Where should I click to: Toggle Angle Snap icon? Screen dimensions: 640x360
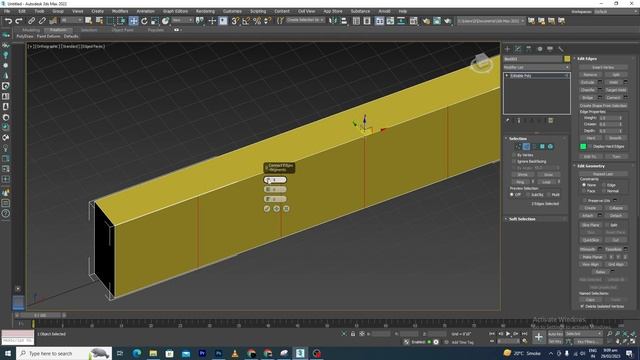(246, 21)
